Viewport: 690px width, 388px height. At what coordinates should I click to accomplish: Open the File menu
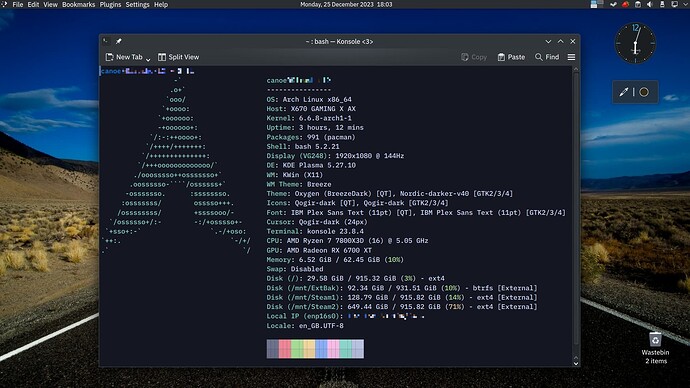[18, 4]
